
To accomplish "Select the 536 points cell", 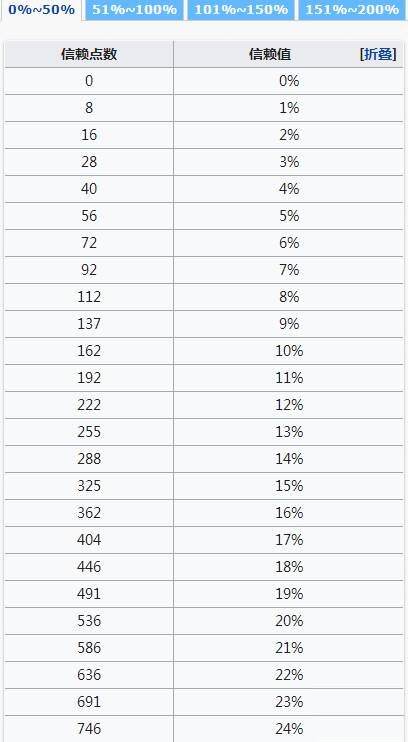I will click(x=89, y=620).
